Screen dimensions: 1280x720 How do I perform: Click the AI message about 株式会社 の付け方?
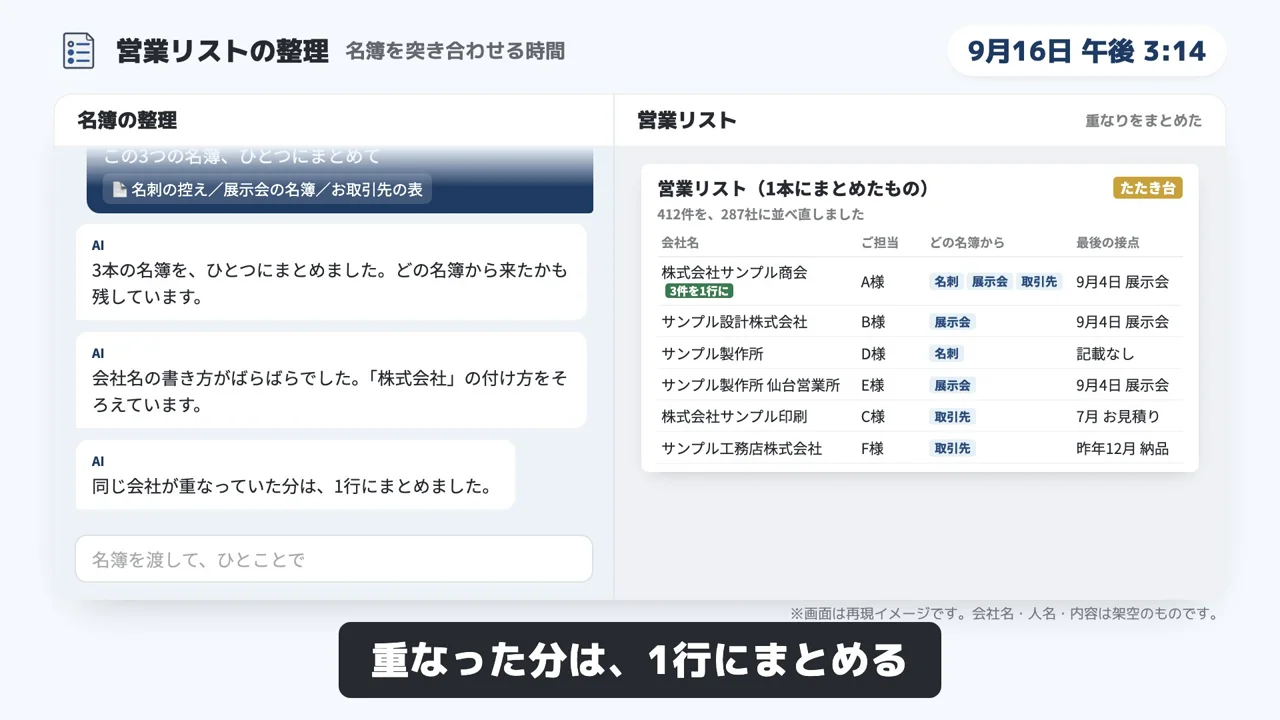331,380
